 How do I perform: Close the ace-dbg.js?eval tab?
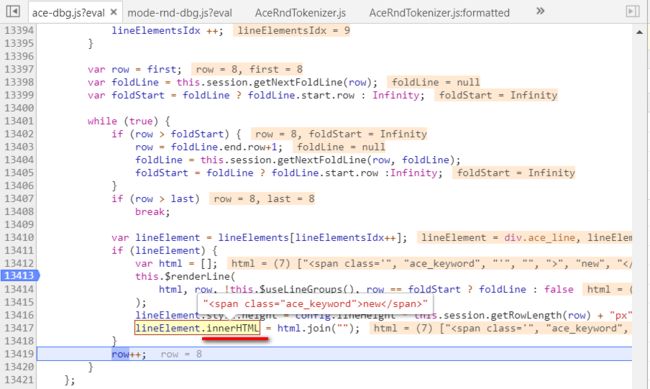pyautogui.click(x=114, y=12)
